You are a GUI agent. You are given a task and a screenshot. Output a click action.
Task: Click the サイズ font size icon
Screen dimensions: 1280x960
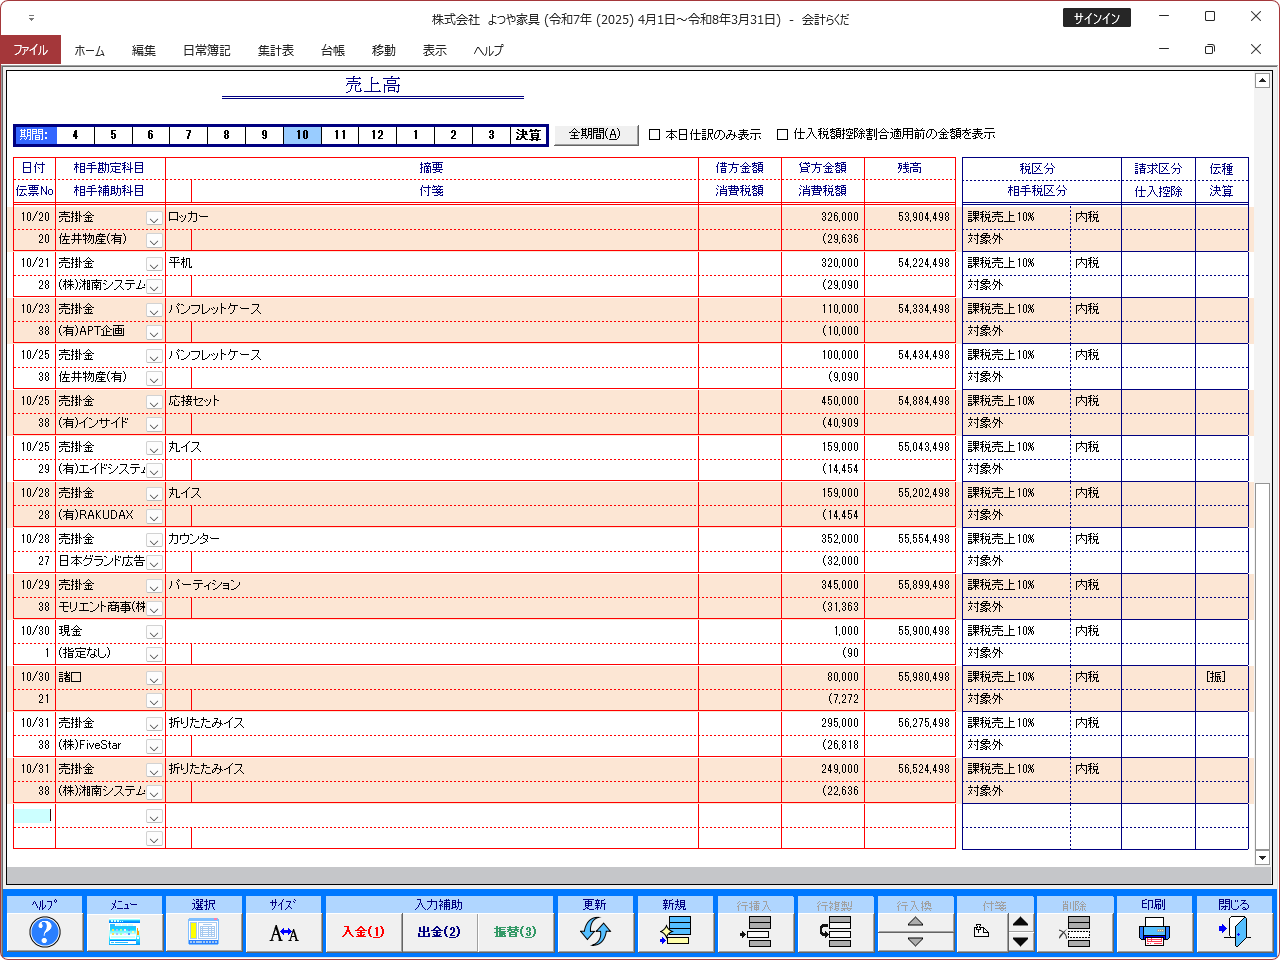tap(284, 932)
